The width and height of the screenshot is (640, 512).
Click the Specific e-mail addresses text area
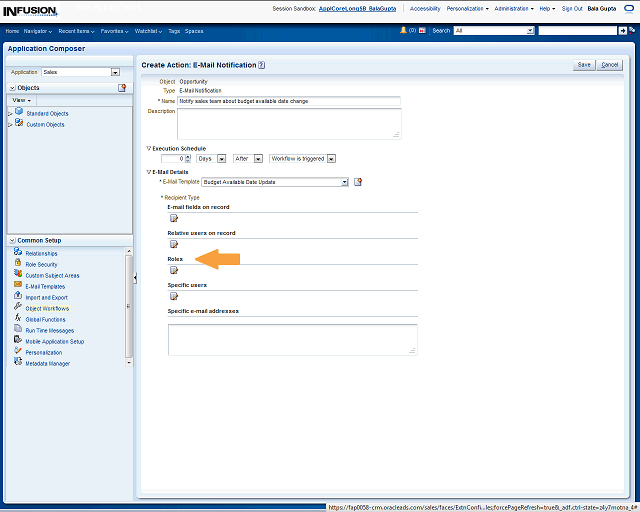tap(292, 338)
